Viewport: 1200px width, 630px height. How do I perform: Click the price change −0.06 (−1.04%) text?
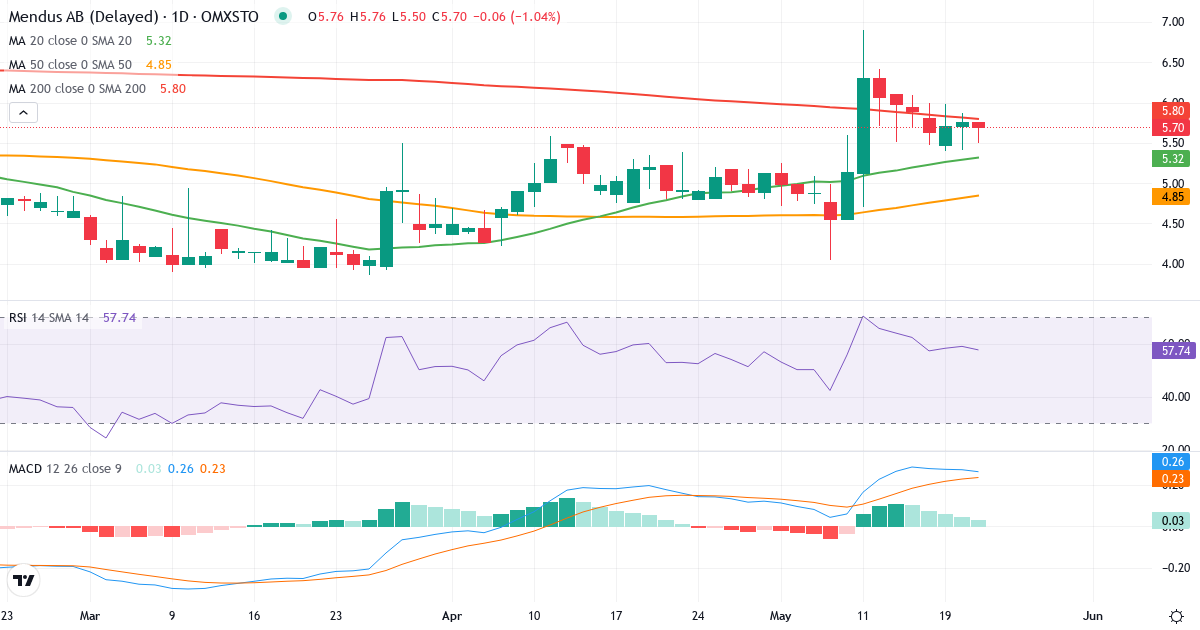(515, 17)
